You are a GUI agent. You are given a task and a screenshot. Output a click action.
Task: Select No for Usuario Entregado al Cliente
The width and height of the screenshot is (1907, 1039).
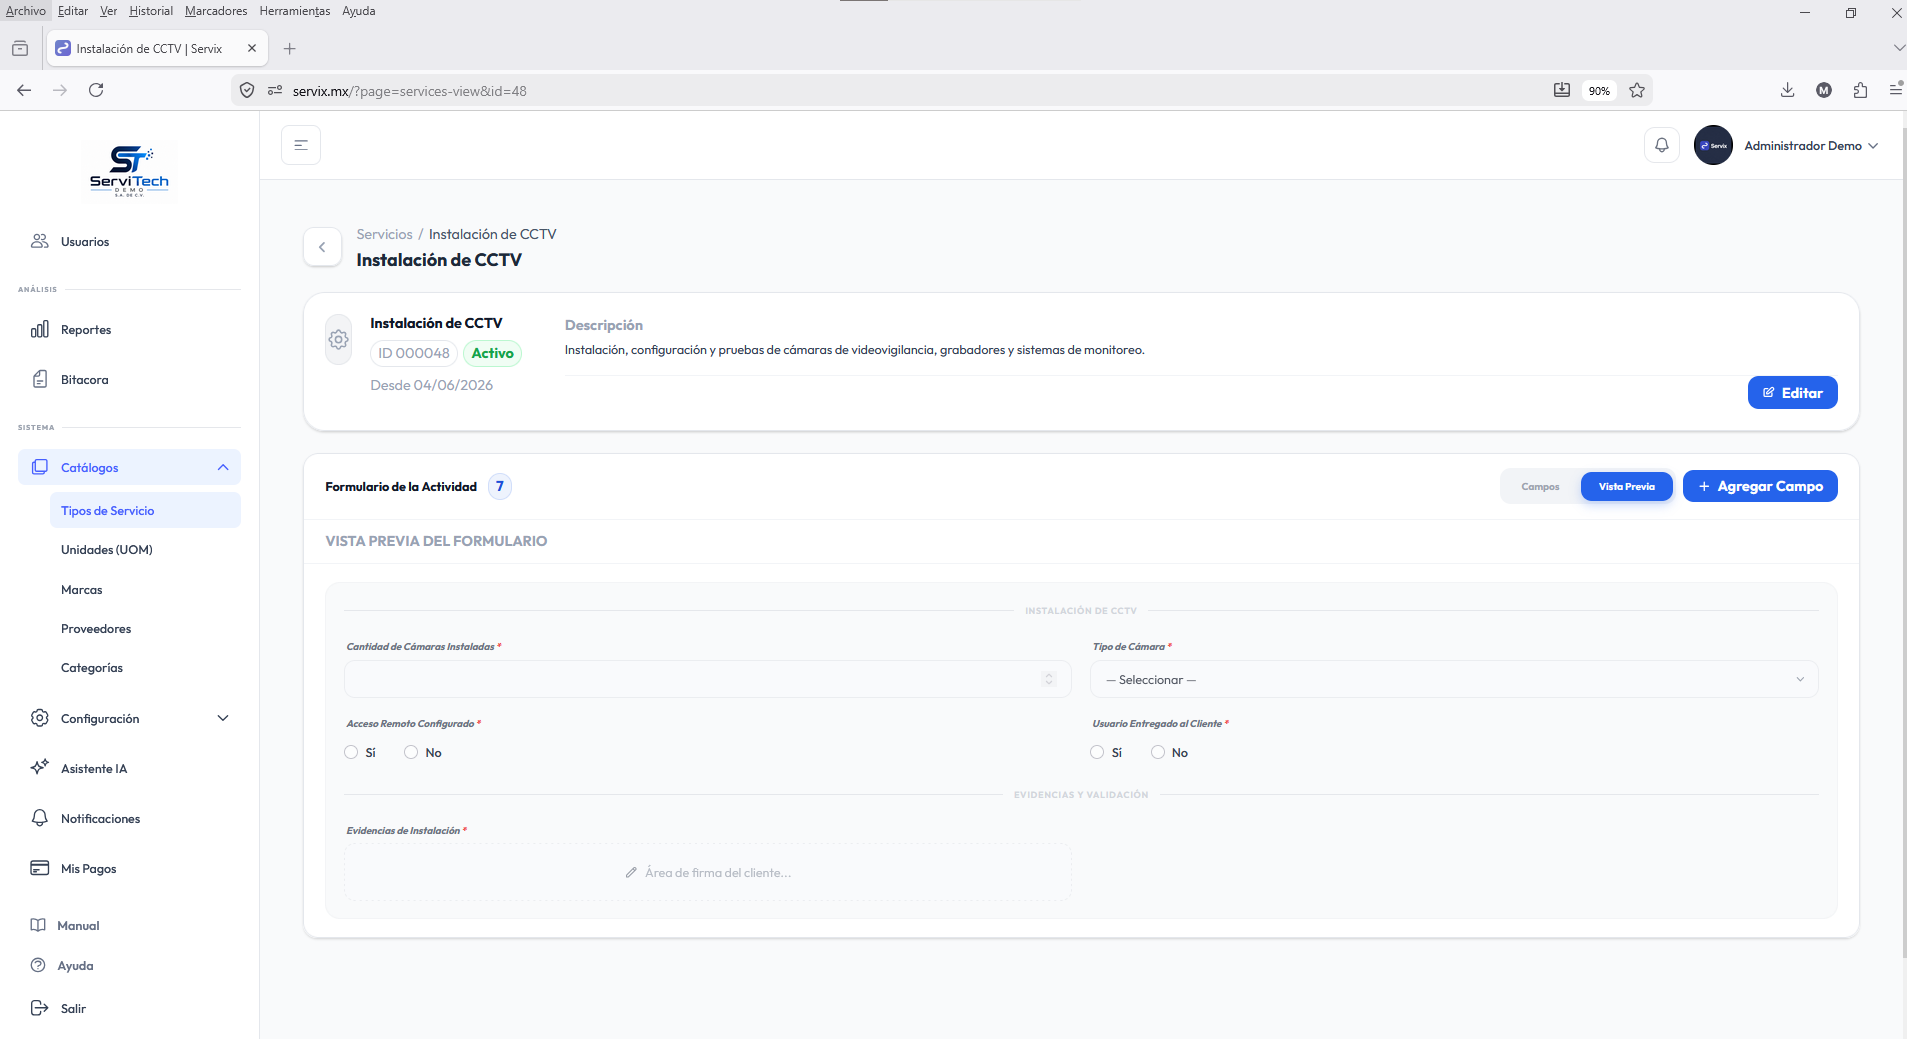[x=1158, y=752]
